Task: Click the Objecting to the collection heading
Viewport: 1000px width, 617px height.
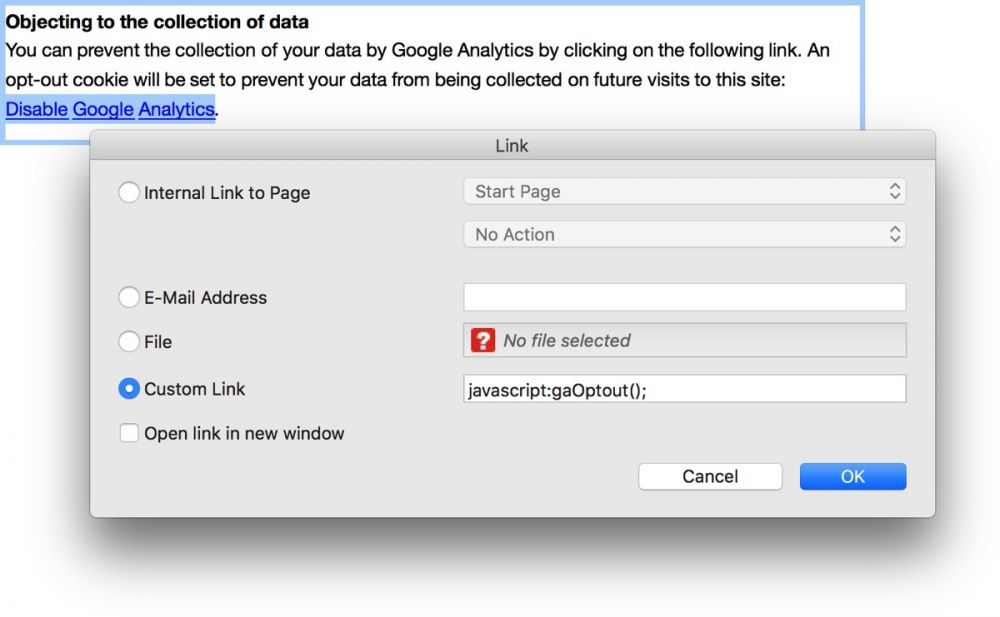Action: tap(157, 22)
